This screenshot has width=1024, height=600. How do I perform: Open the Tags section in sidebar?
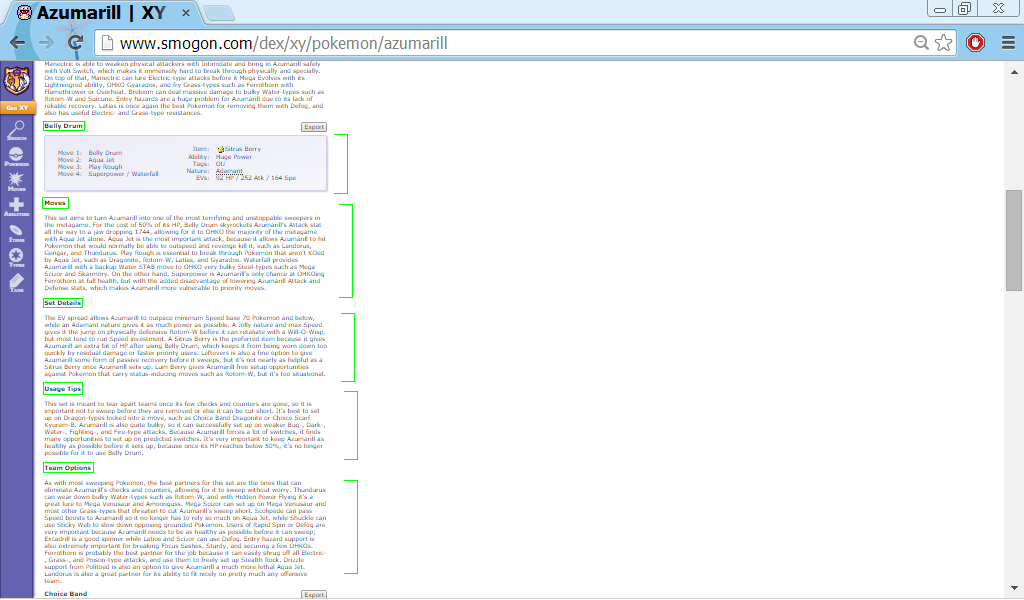[x=16, y=283]
